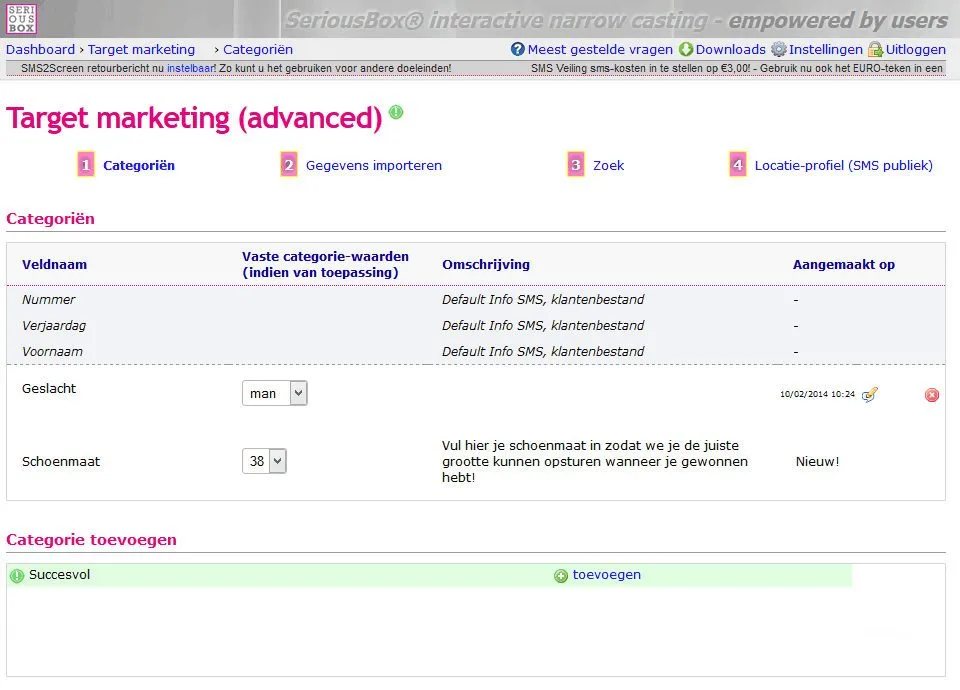Image resolution: width=960 pixels, height=690 pixels.
Task: Open Meest gestelde vragen link
Action: coord(600,50)
